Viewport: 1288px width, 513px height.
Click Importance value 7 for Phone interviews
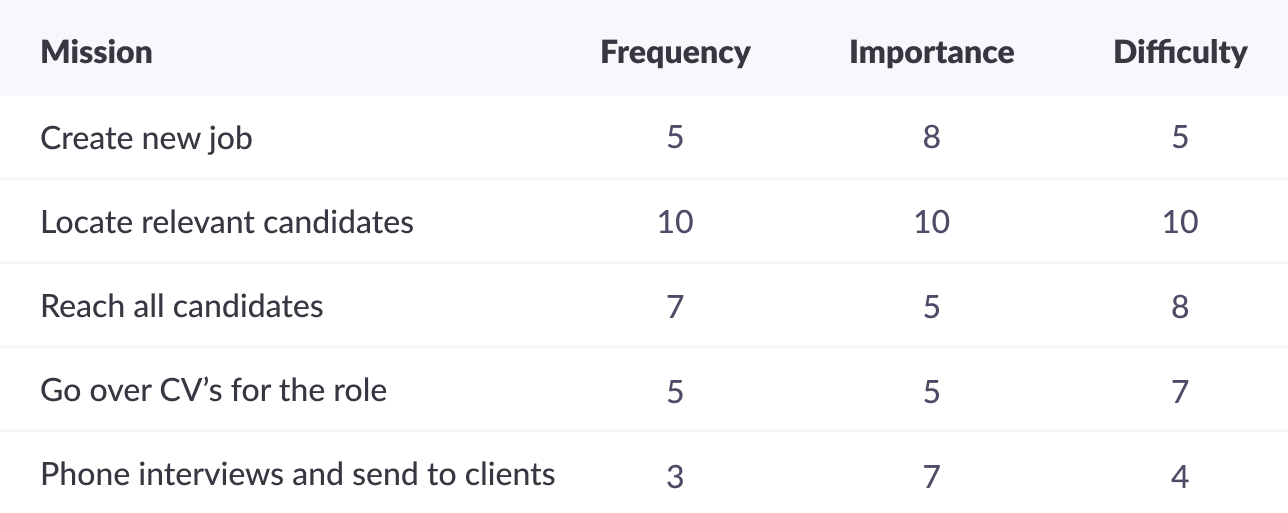click(x=931, y=477)
